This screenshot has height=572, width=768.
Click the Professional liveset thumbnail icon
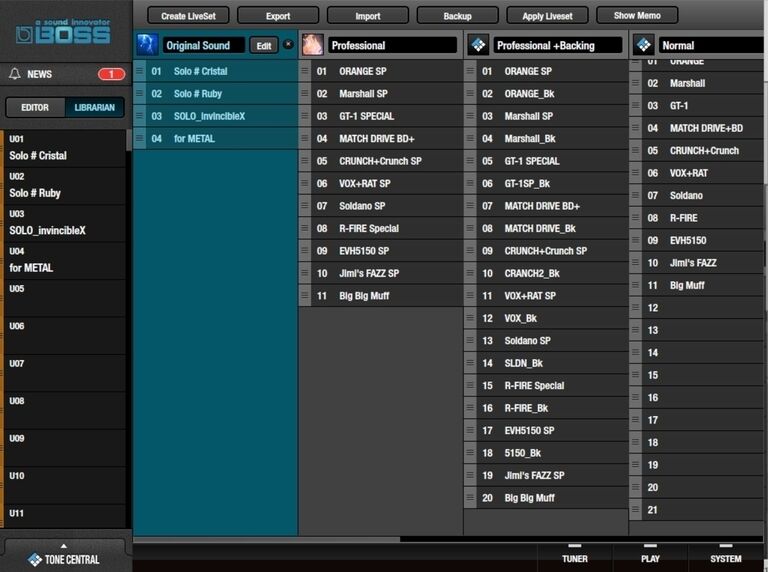coord(313,45)
